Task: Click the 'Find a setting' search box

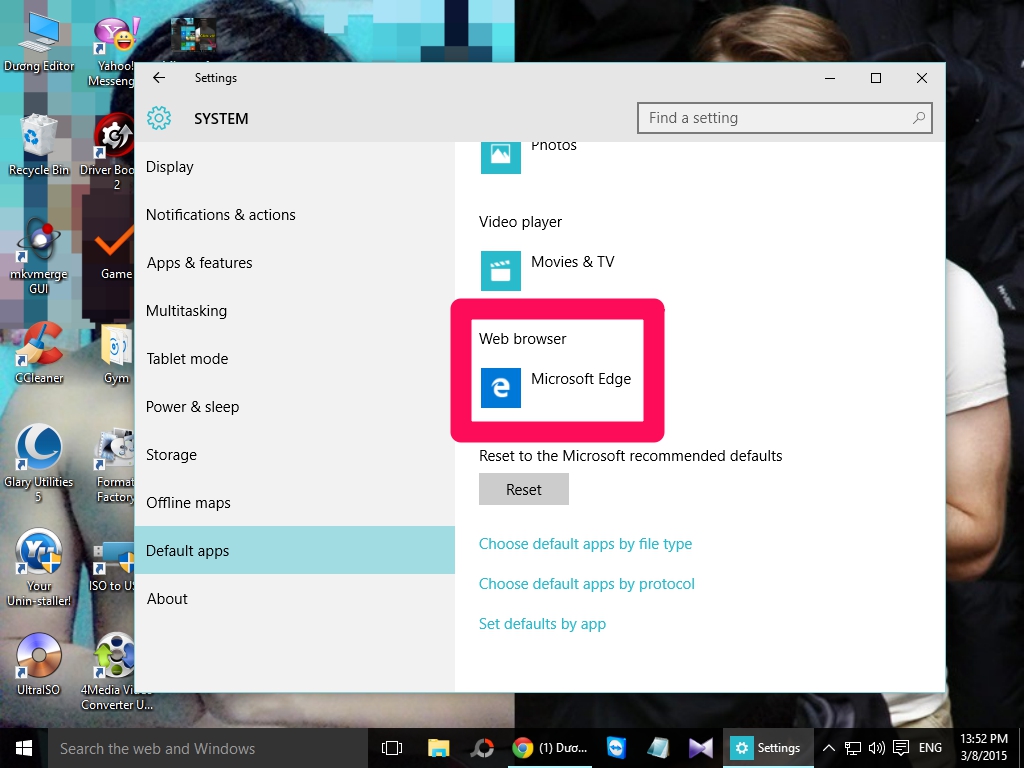Action: pos(784,118)
